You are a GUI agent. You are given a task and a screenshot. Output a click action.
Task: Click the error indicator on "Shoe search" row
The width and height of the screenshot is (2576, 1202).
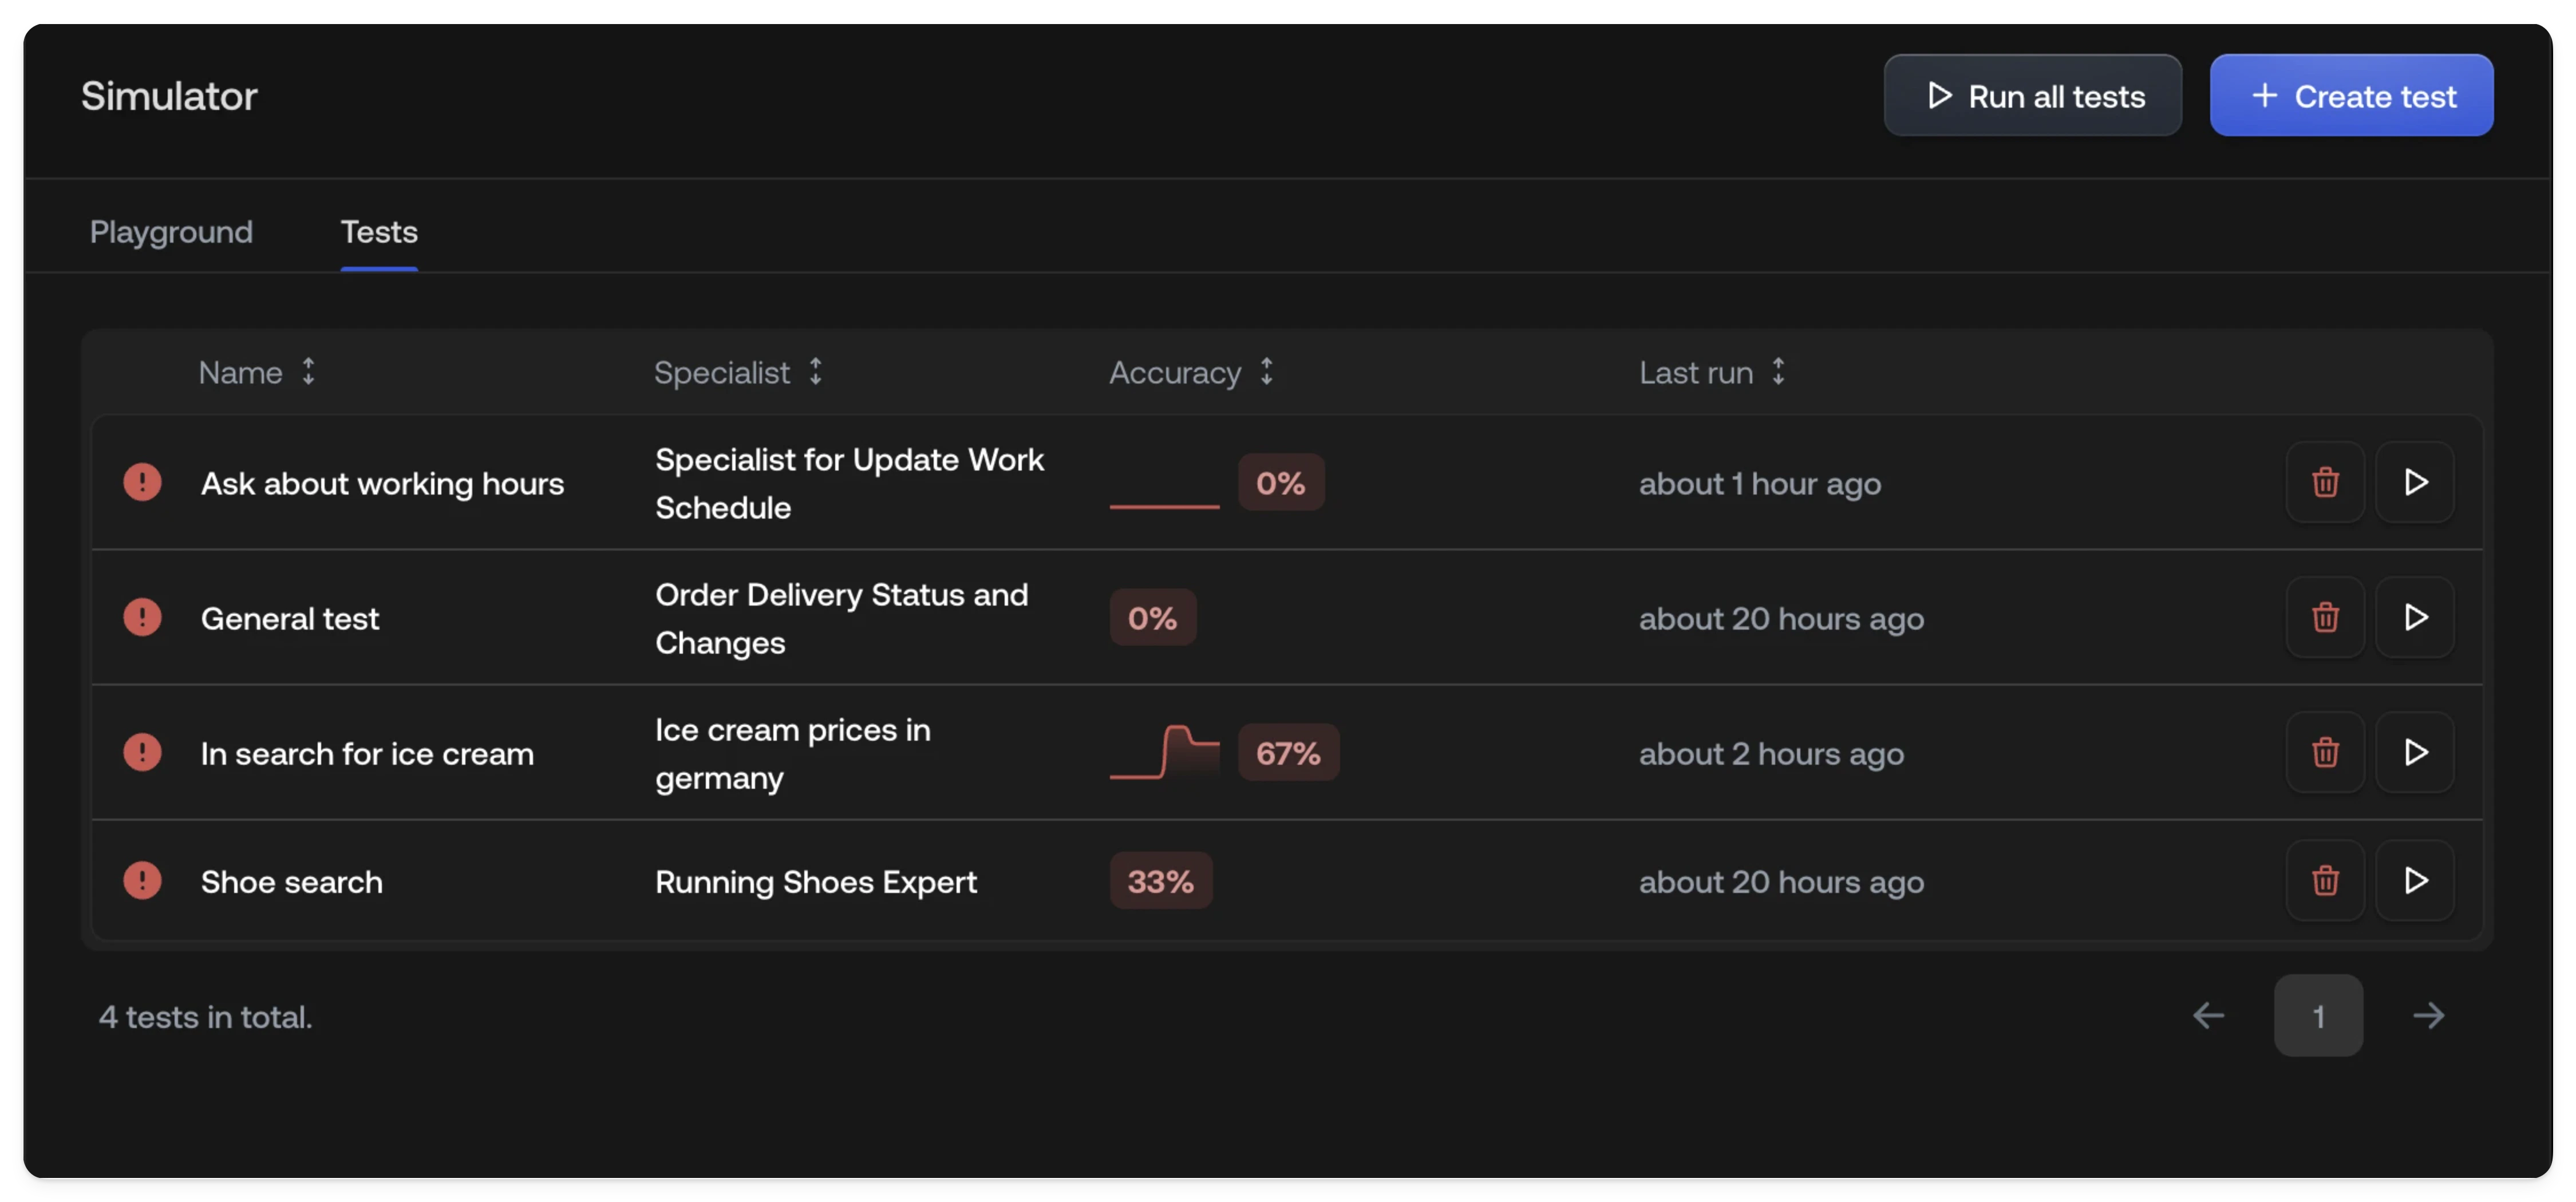[x=142, y=881]
